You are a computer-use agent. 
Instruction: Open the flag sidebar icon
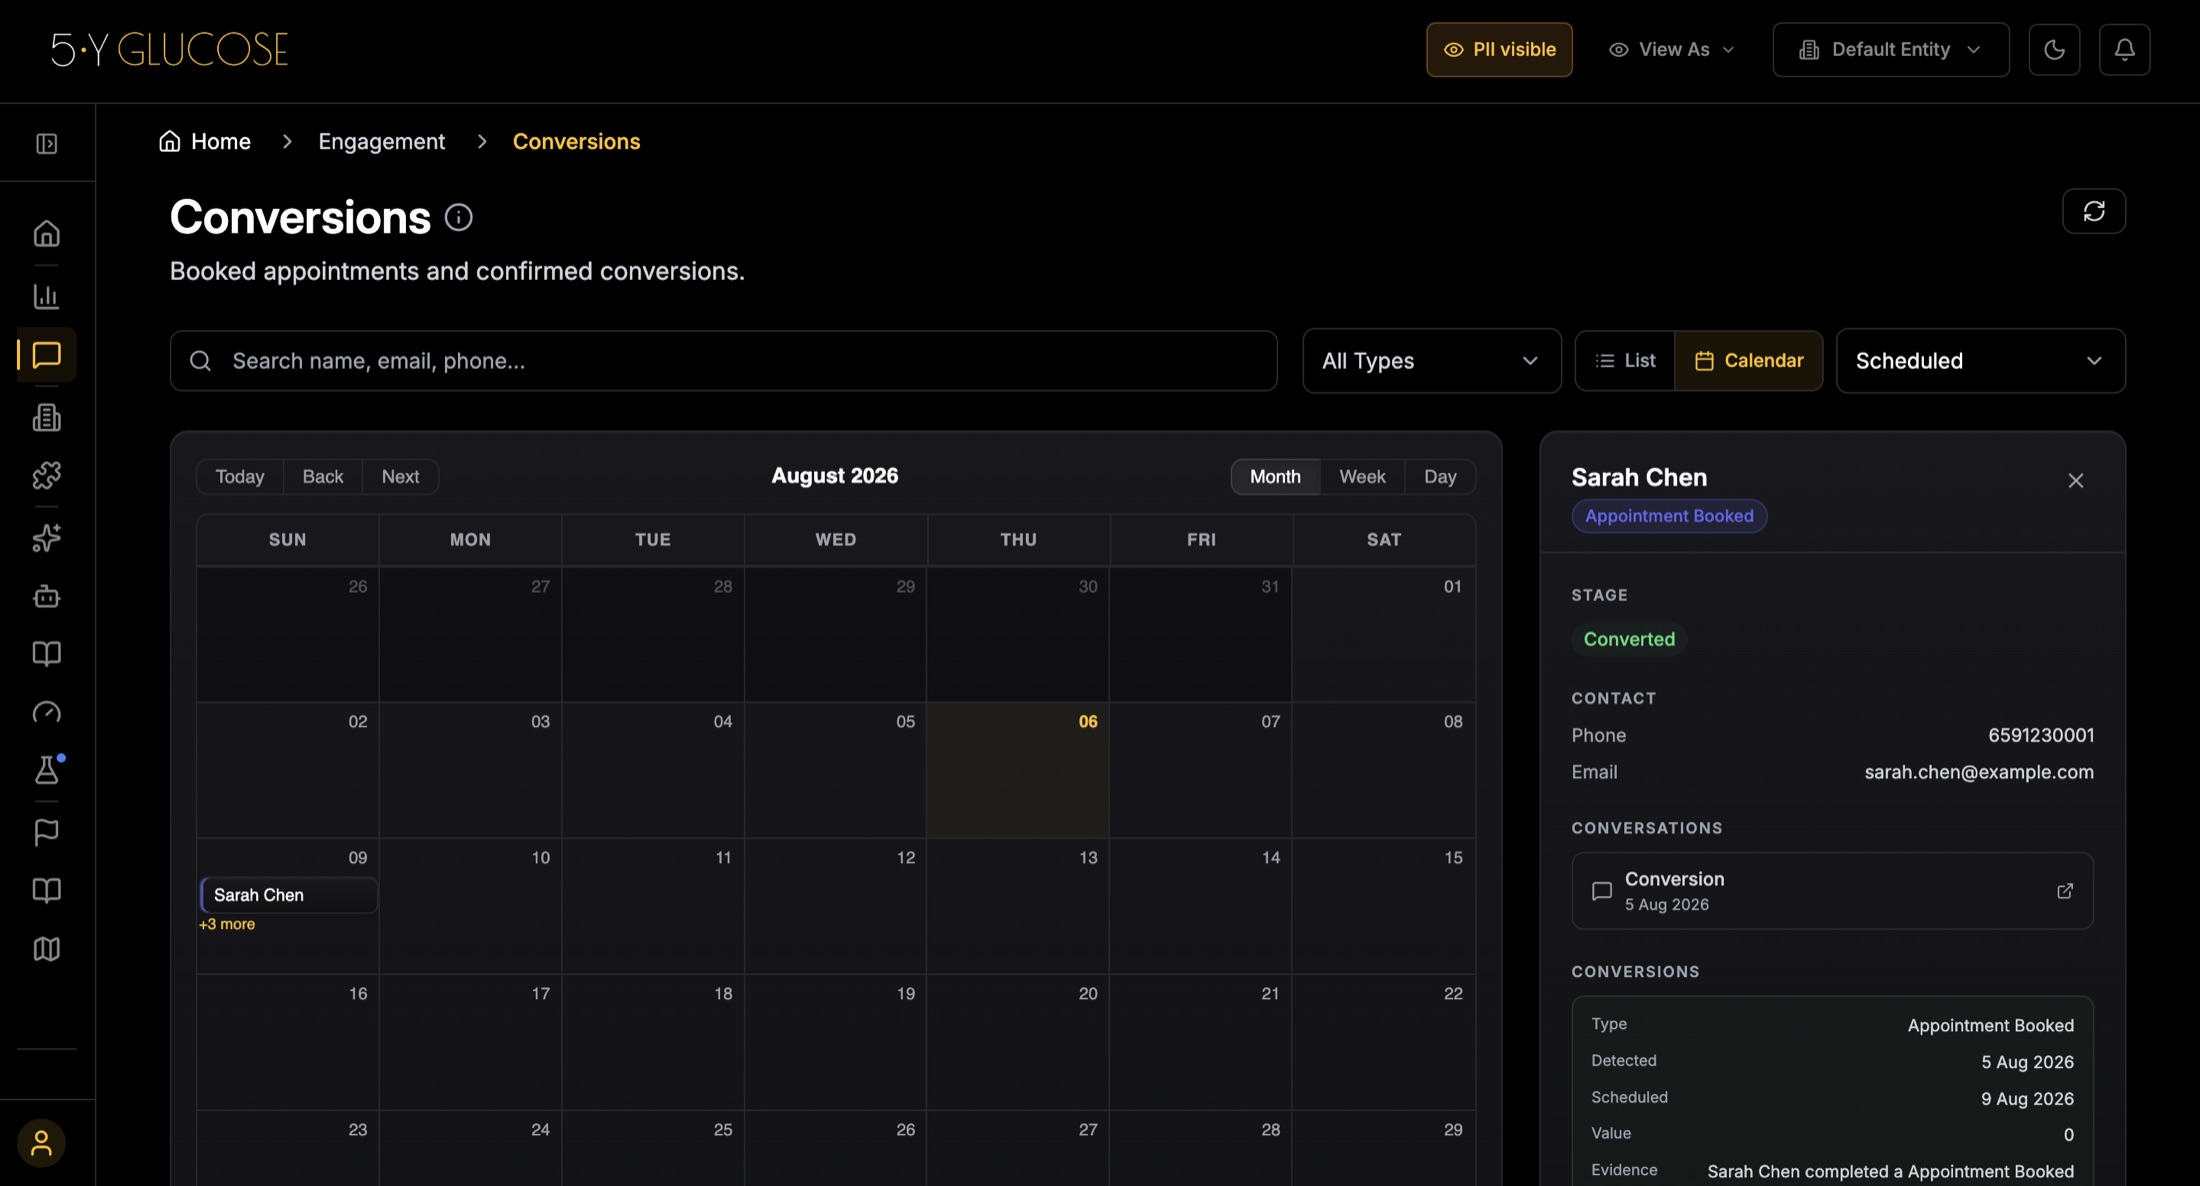click(x=47, y=832)
